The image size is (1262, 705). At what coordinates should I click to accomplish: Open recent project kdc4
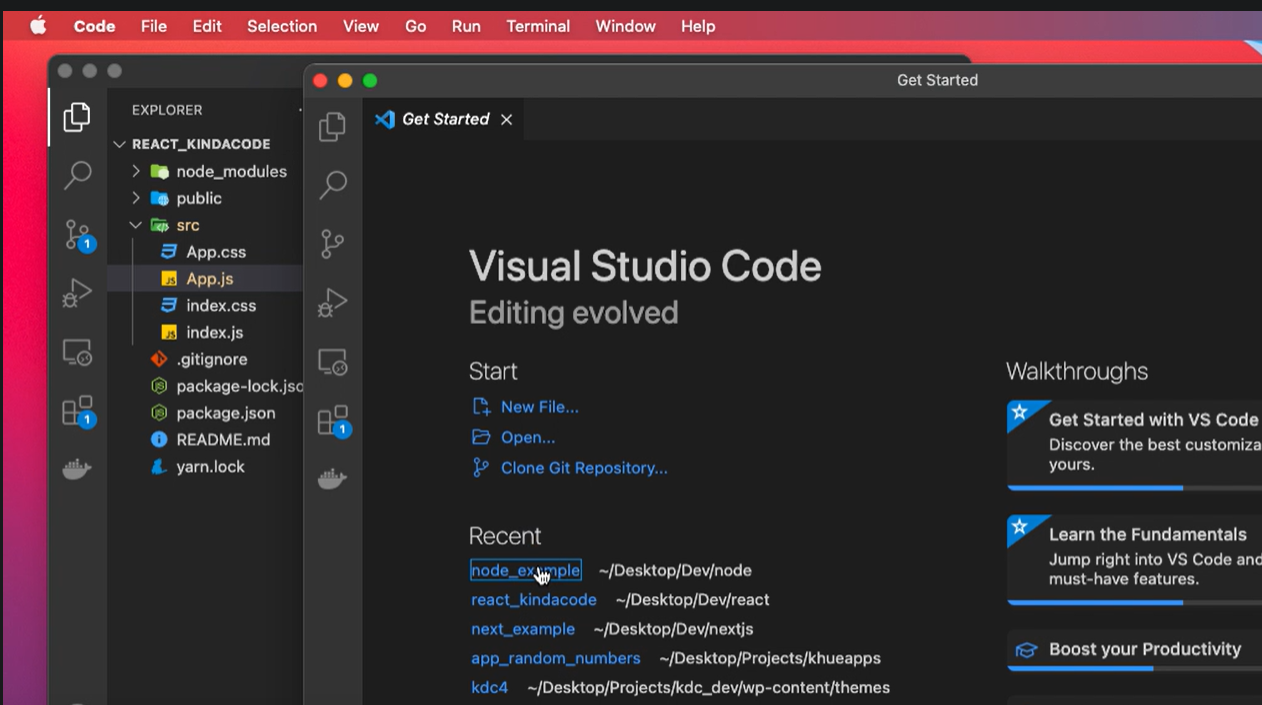click(x=490, y=687)
